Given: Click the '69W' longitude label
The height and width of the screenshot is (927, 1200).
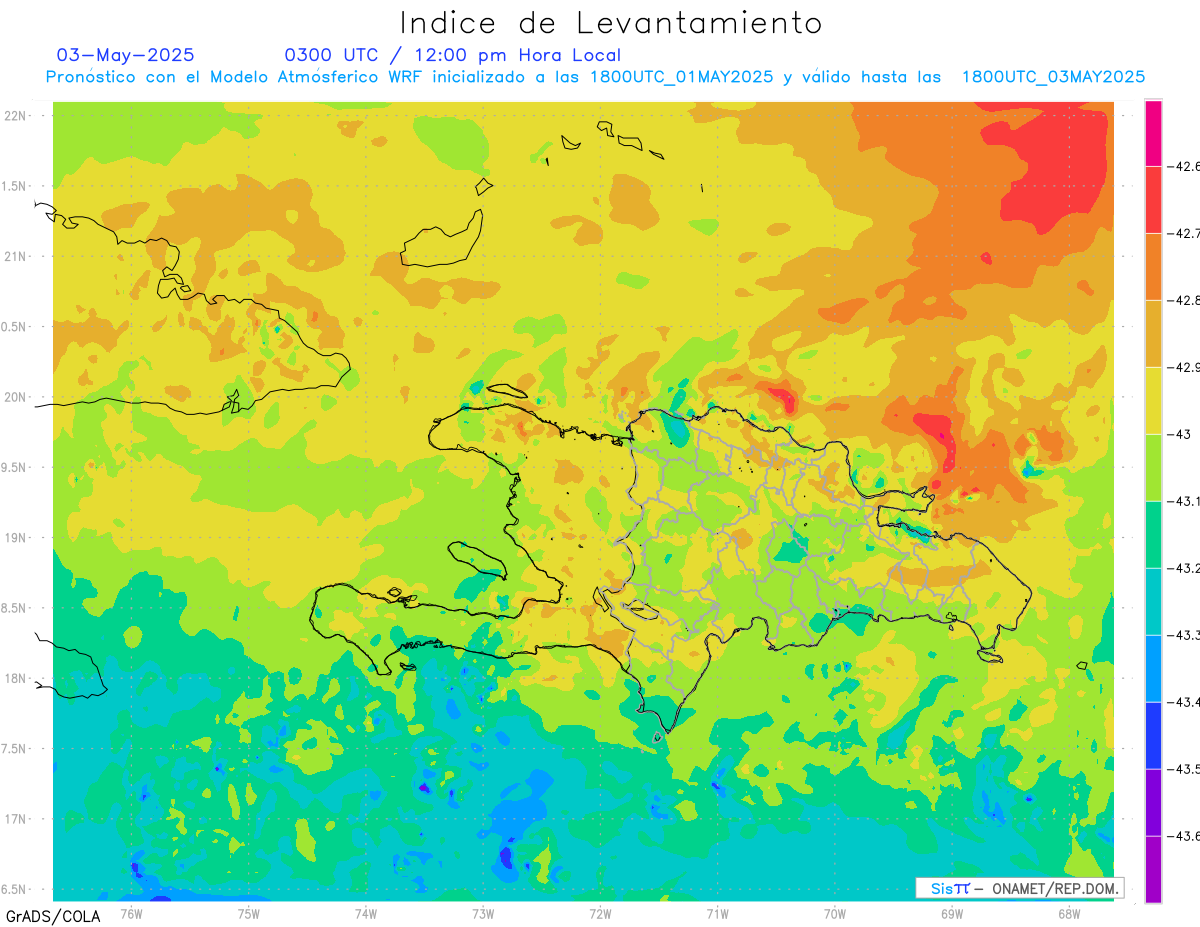Looking at the screenshot, I should (x=952, y=914).
